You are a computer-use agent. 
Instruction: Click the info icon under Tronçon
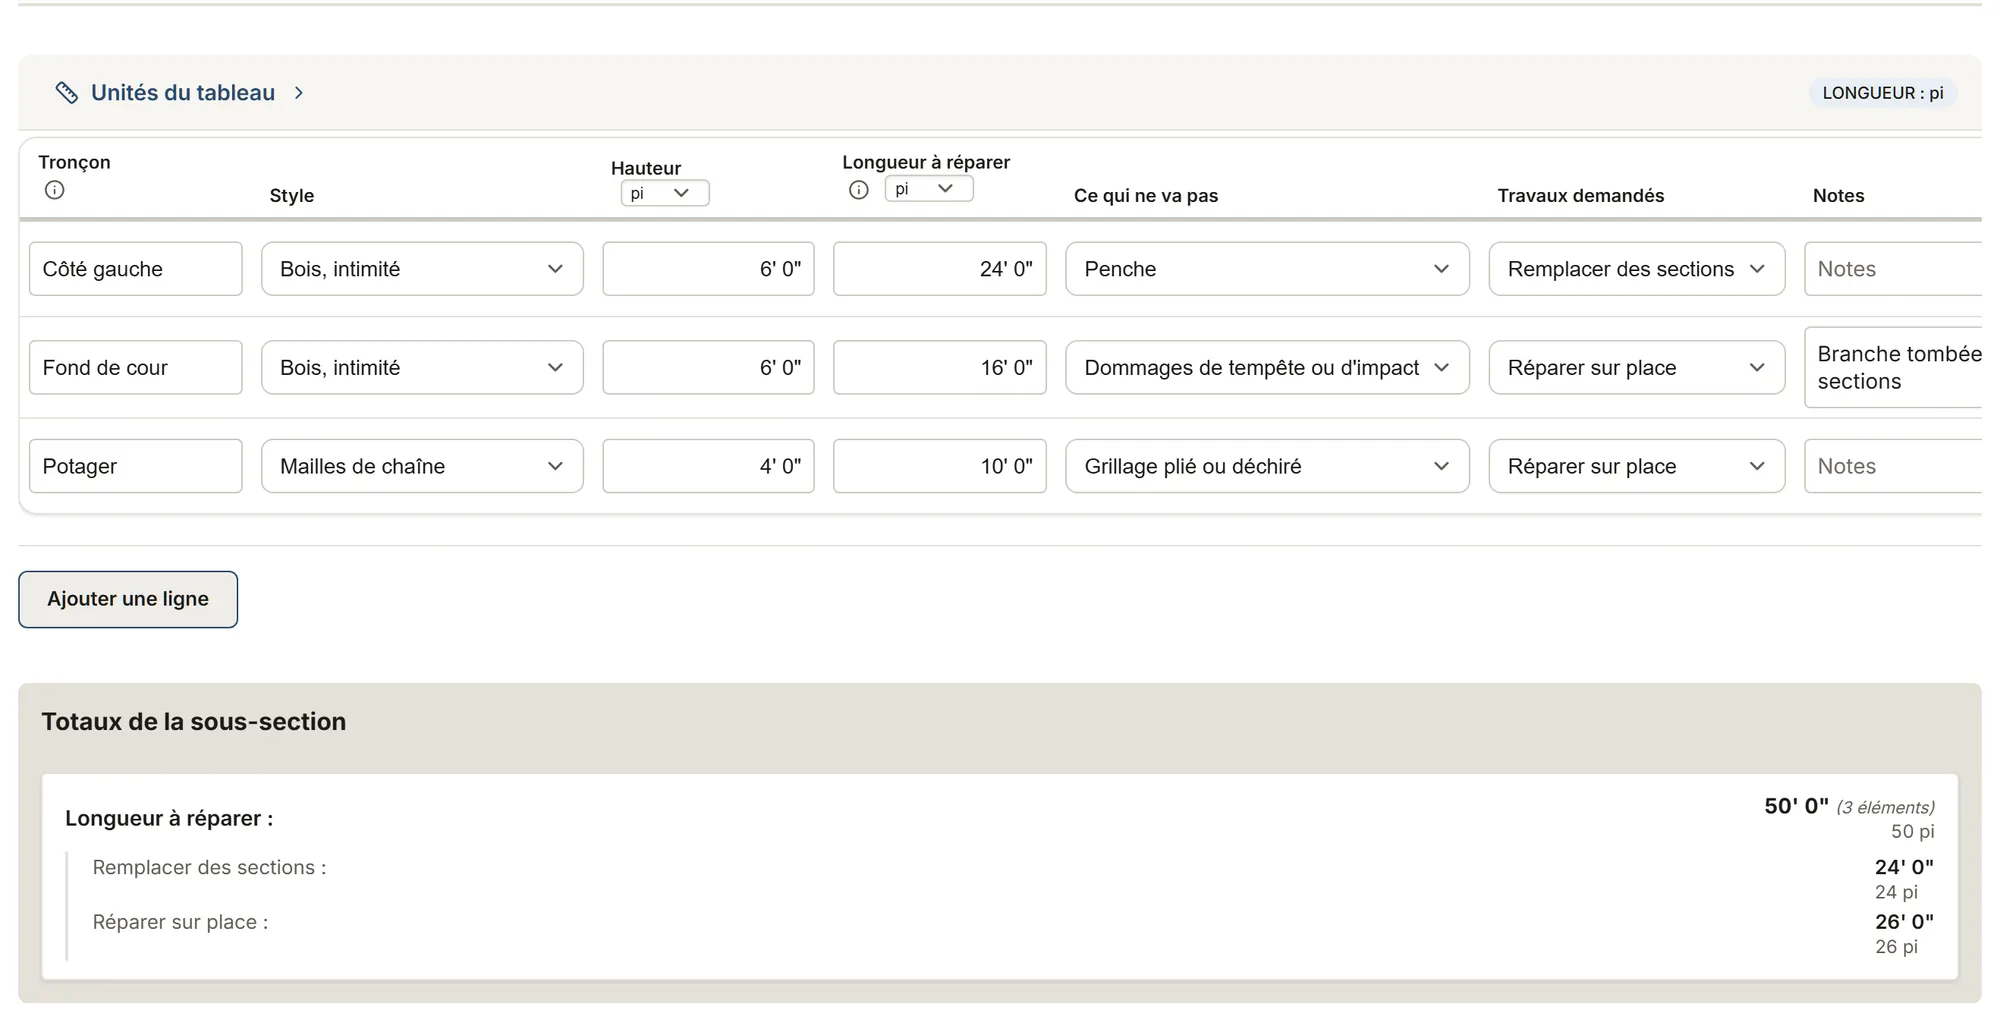[55, 190]
